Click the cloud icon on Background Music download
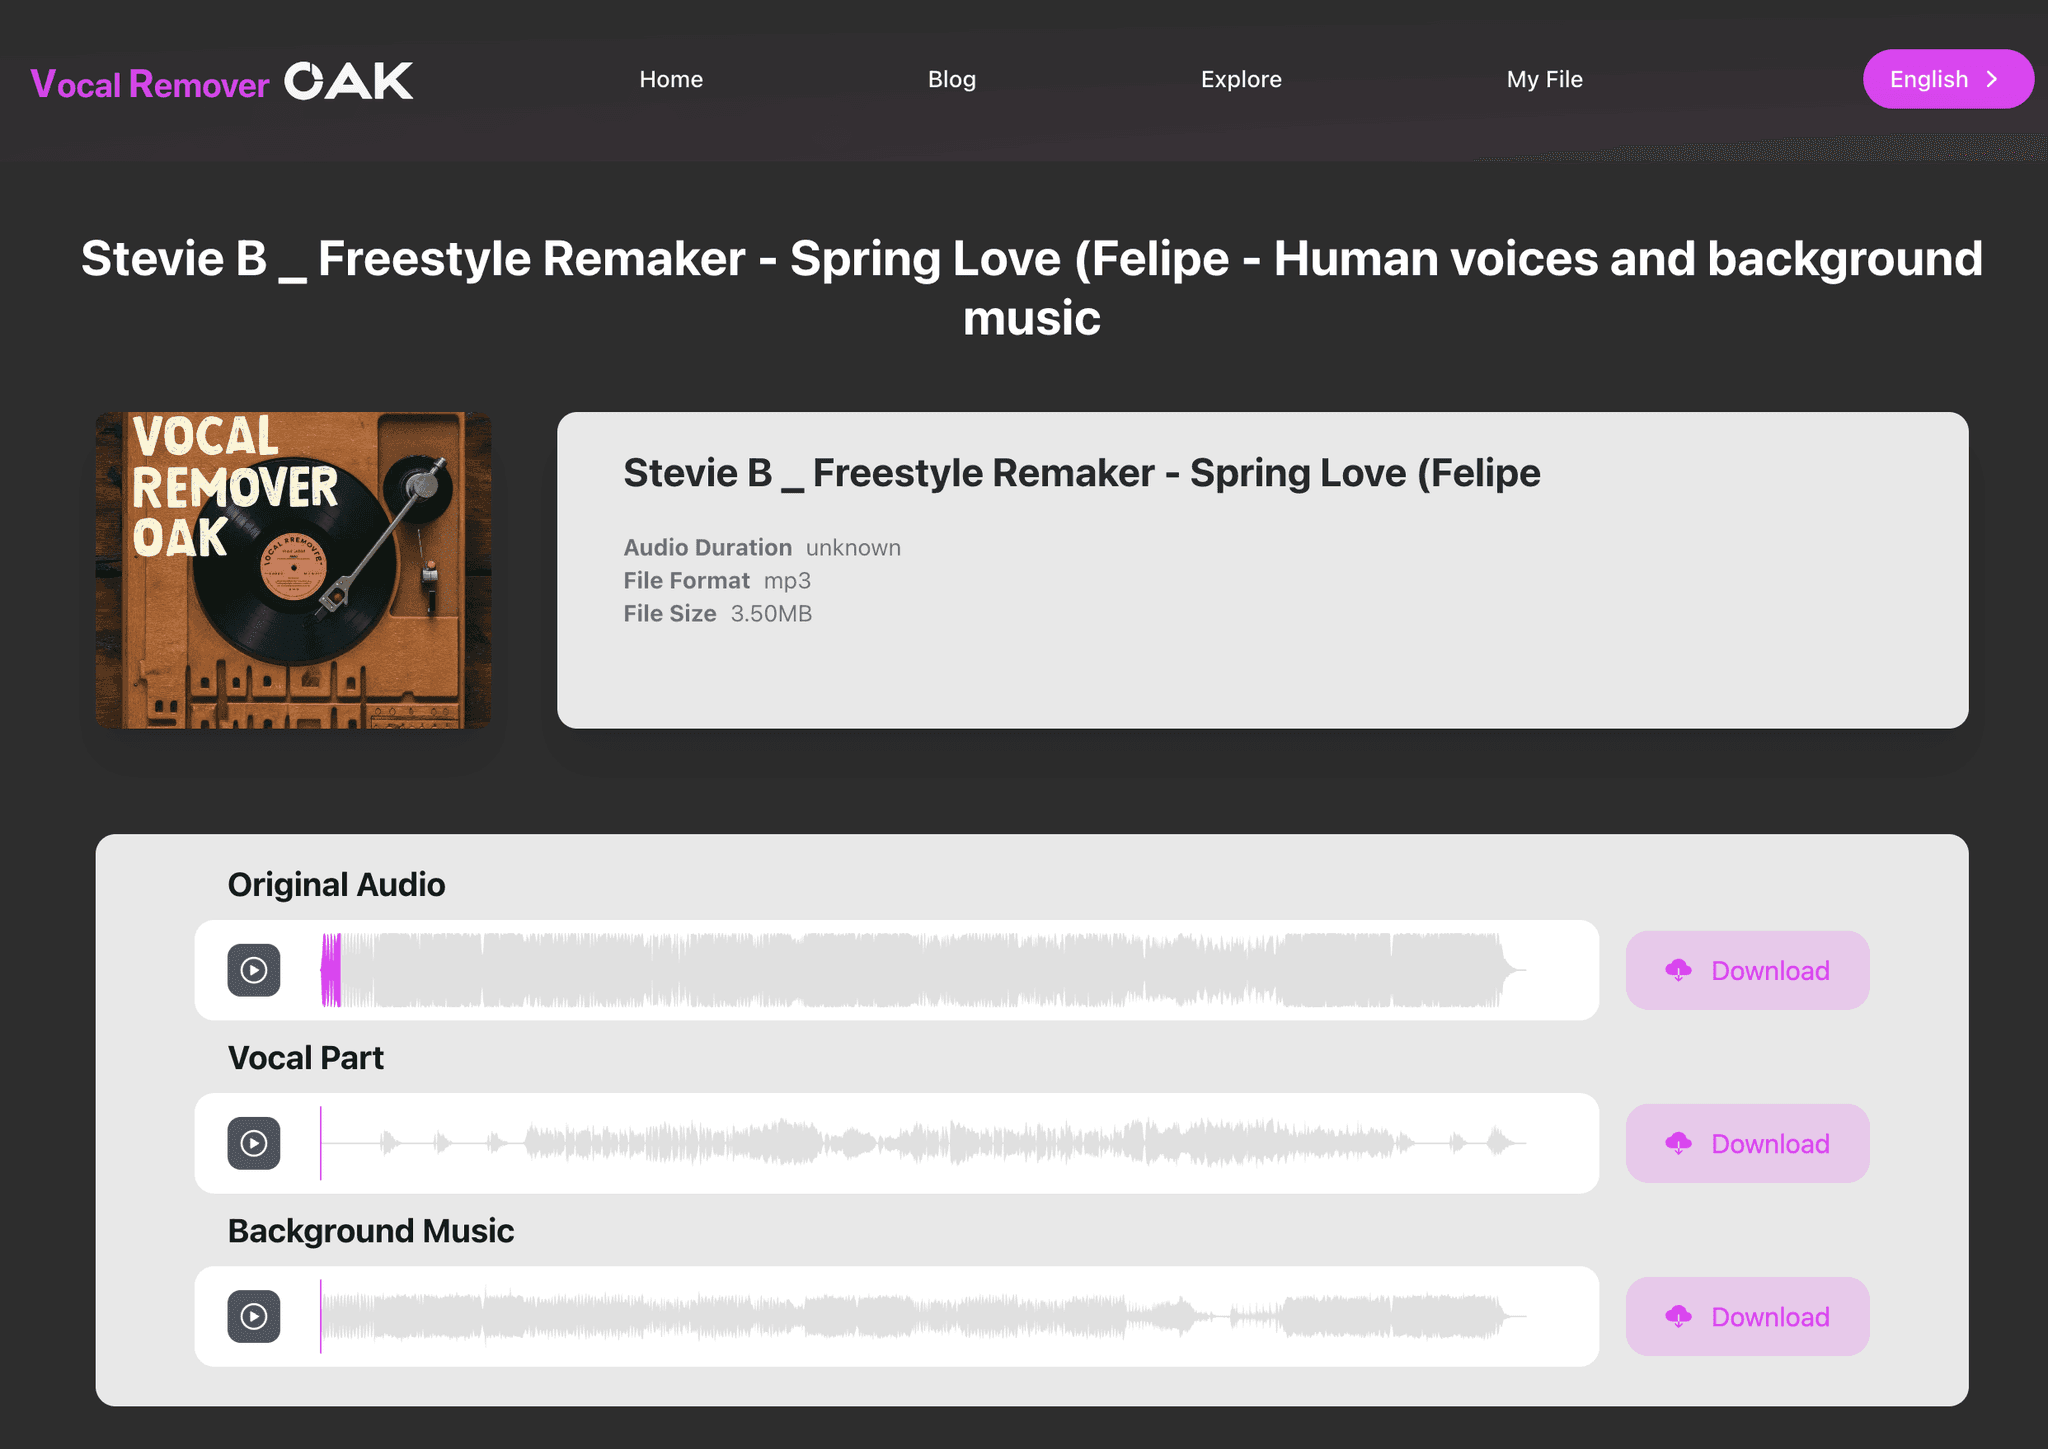2048x1449 pixels. coord(1678,1316)
